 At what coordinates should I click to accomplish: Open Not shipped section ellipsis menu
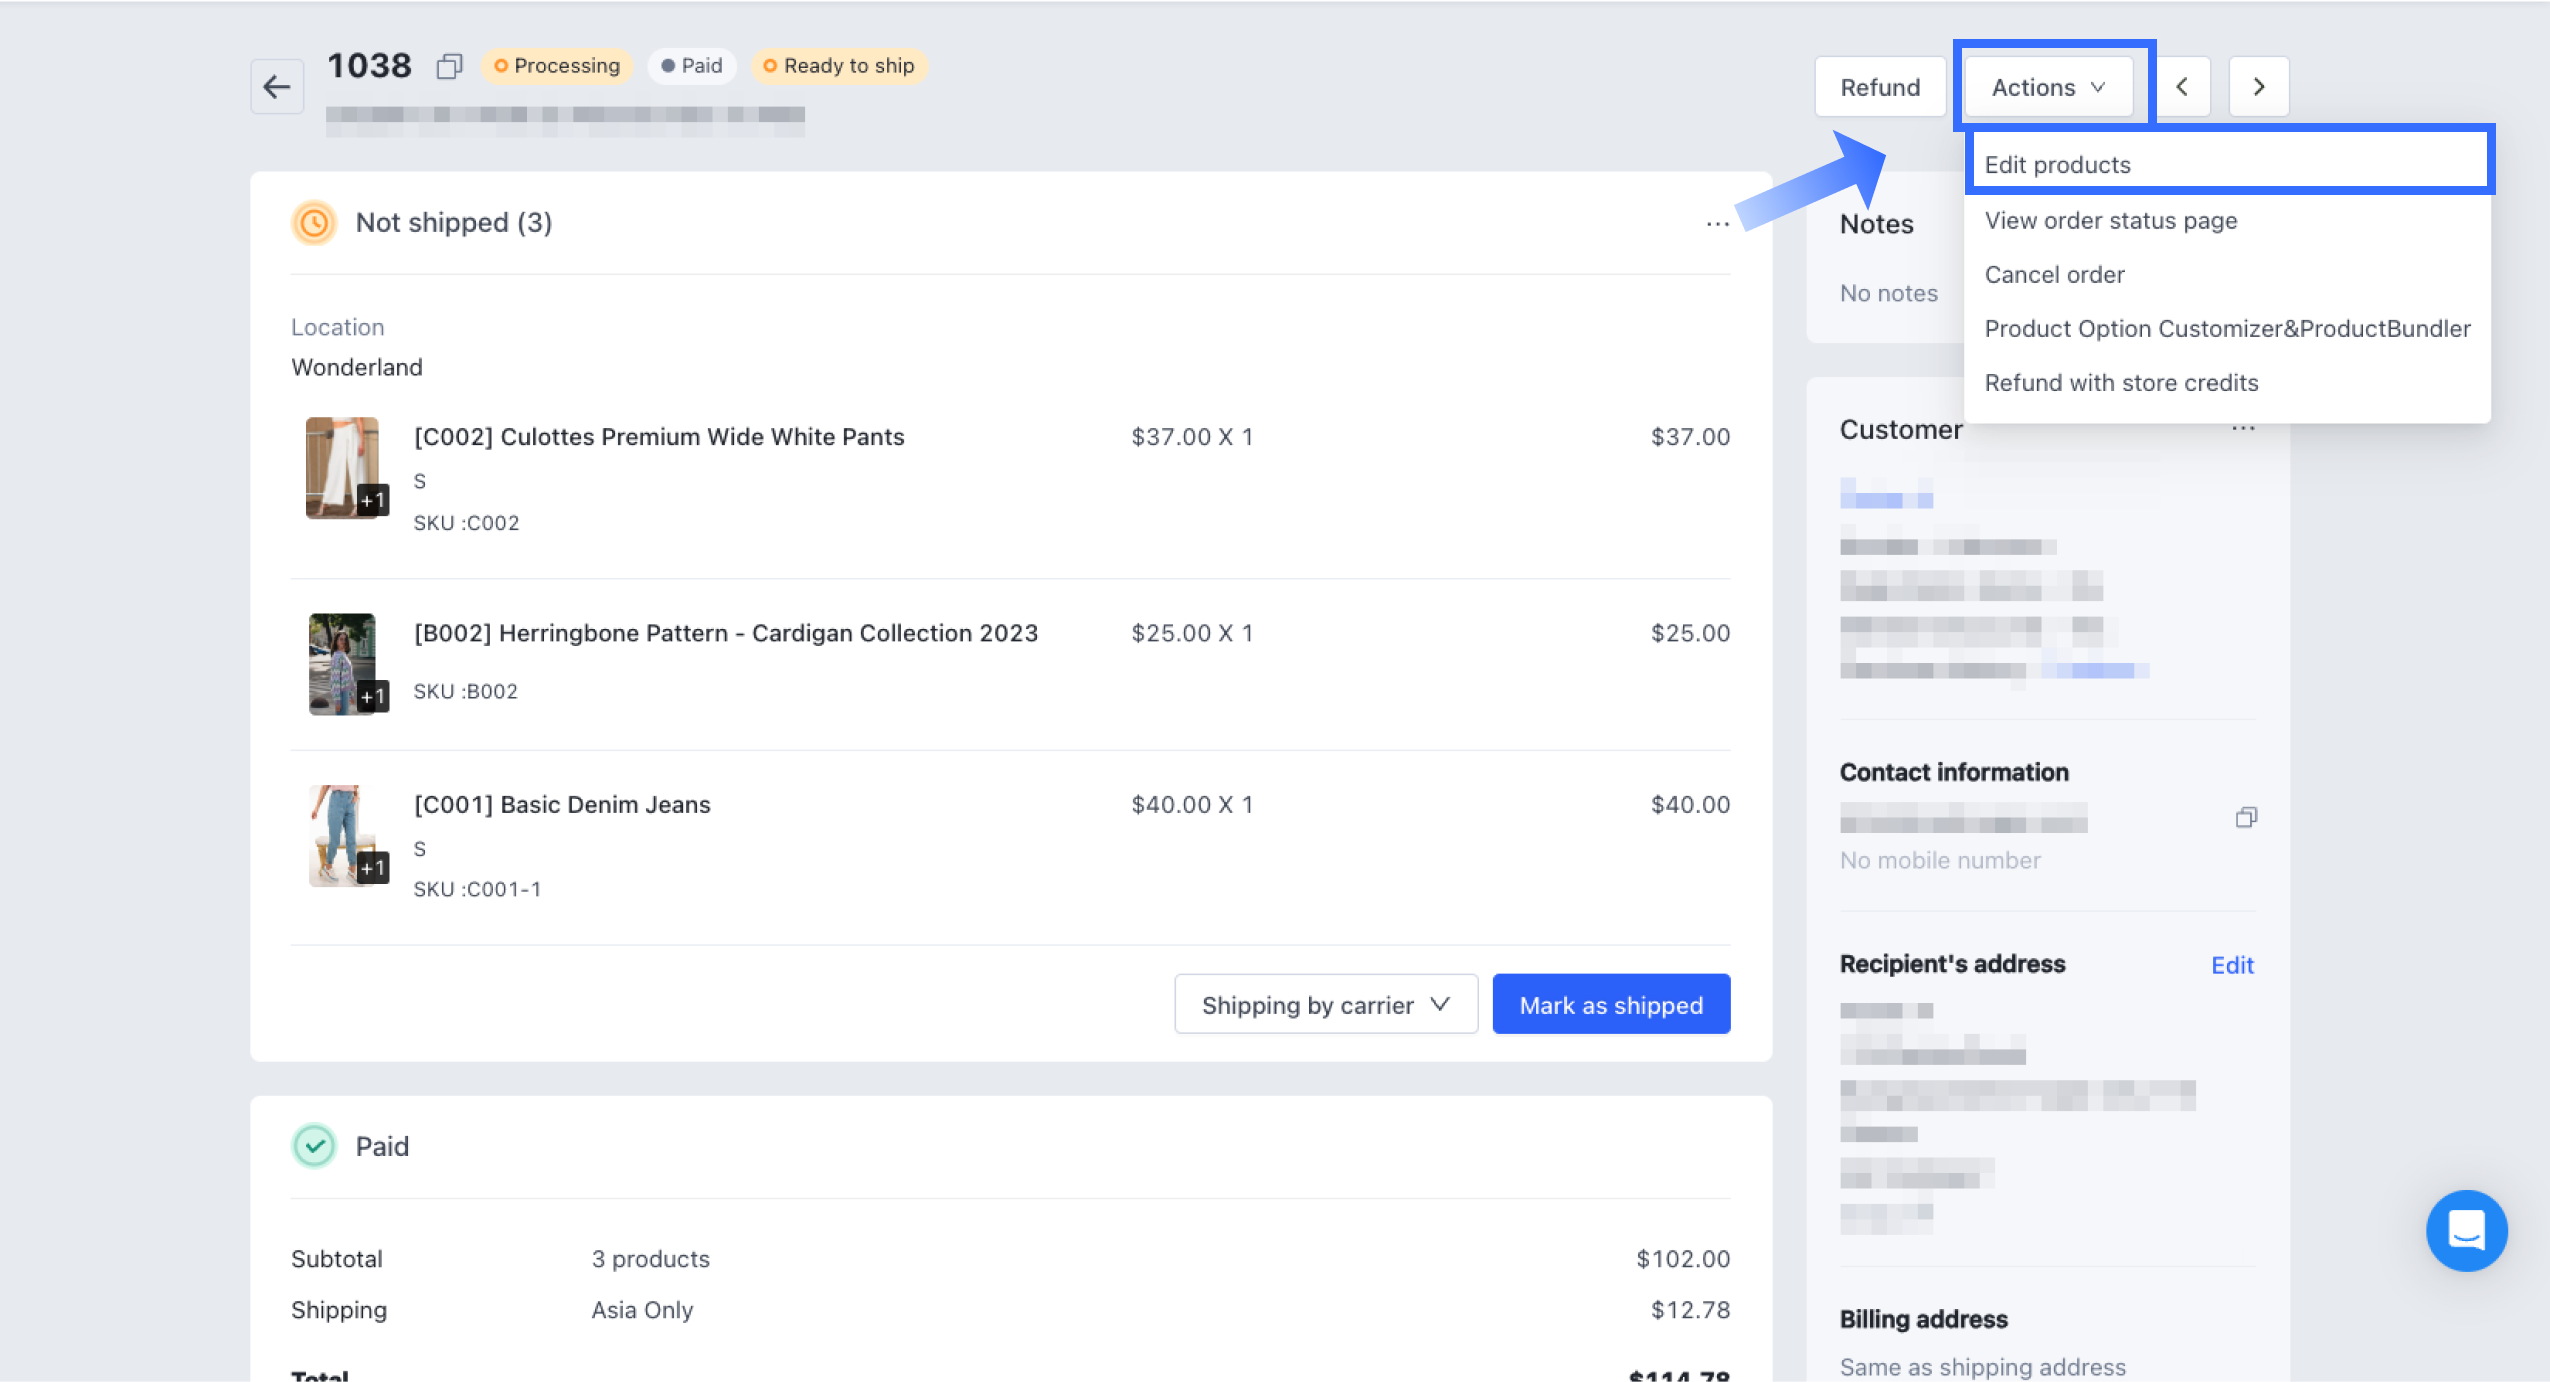pos(1717,224)
